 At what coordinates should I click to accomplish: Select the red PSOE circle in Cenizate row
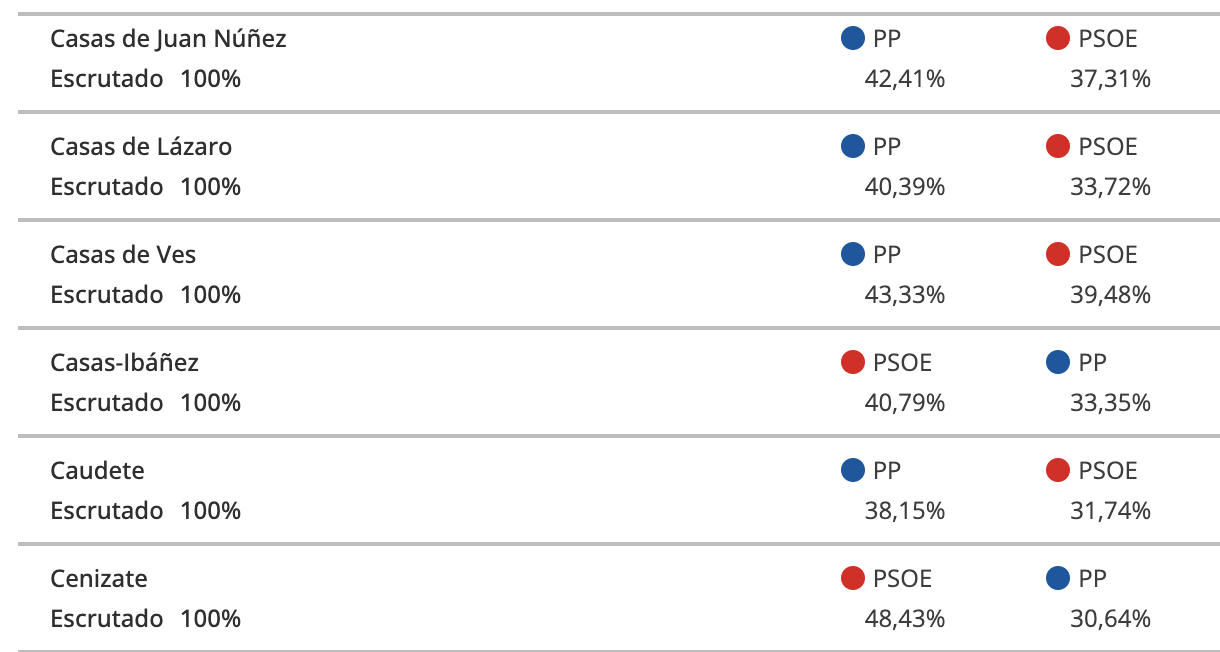(853, 579)
